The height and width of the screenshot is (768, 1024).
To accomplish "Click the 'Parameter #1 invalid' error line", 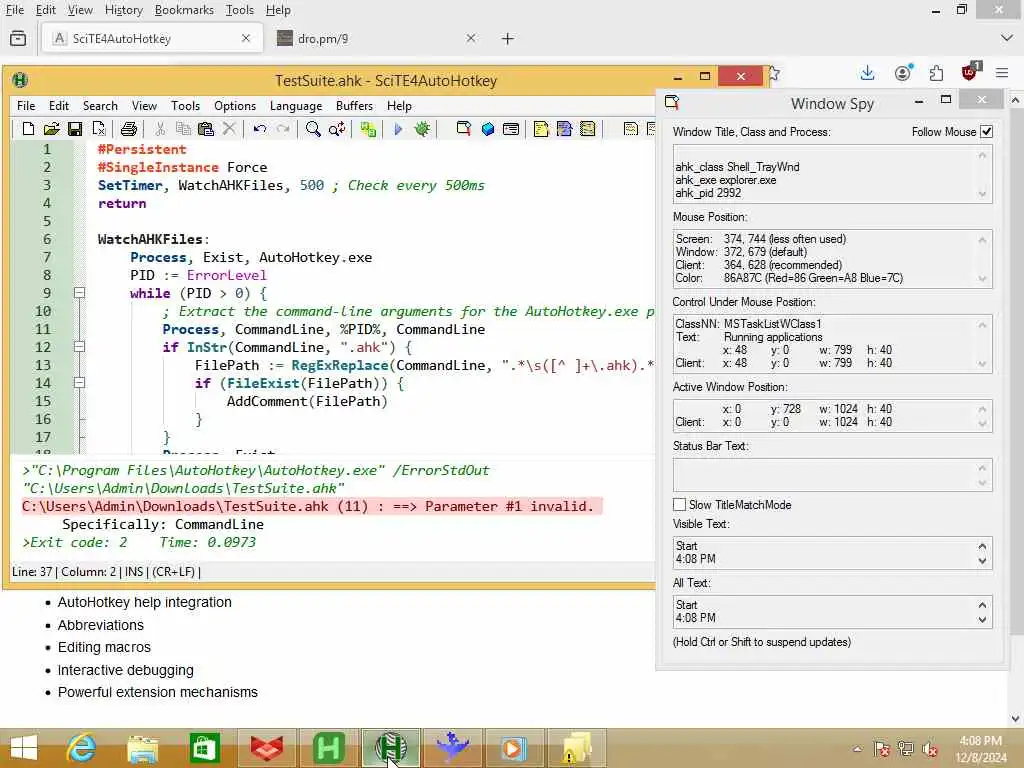I will coord(312,506).
